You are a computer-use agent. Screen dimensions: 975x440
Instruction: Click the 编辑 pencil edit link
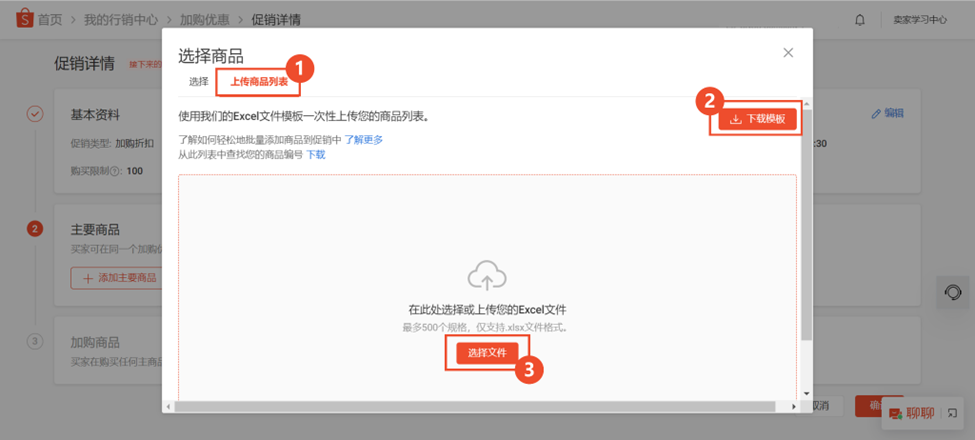pos(887,114)
